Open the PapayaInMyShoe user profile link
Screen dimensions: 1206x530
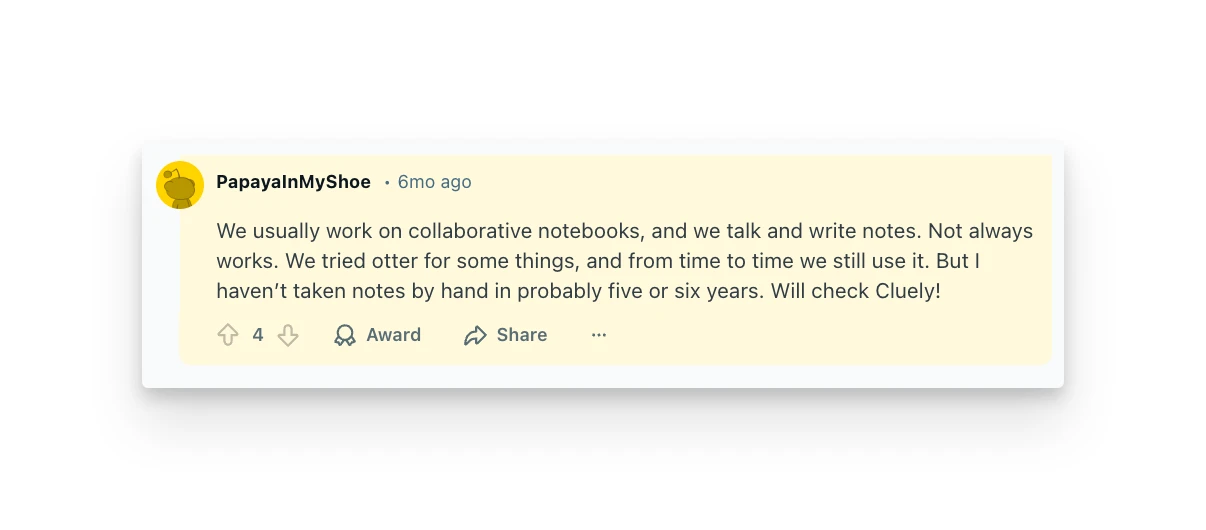293,182
